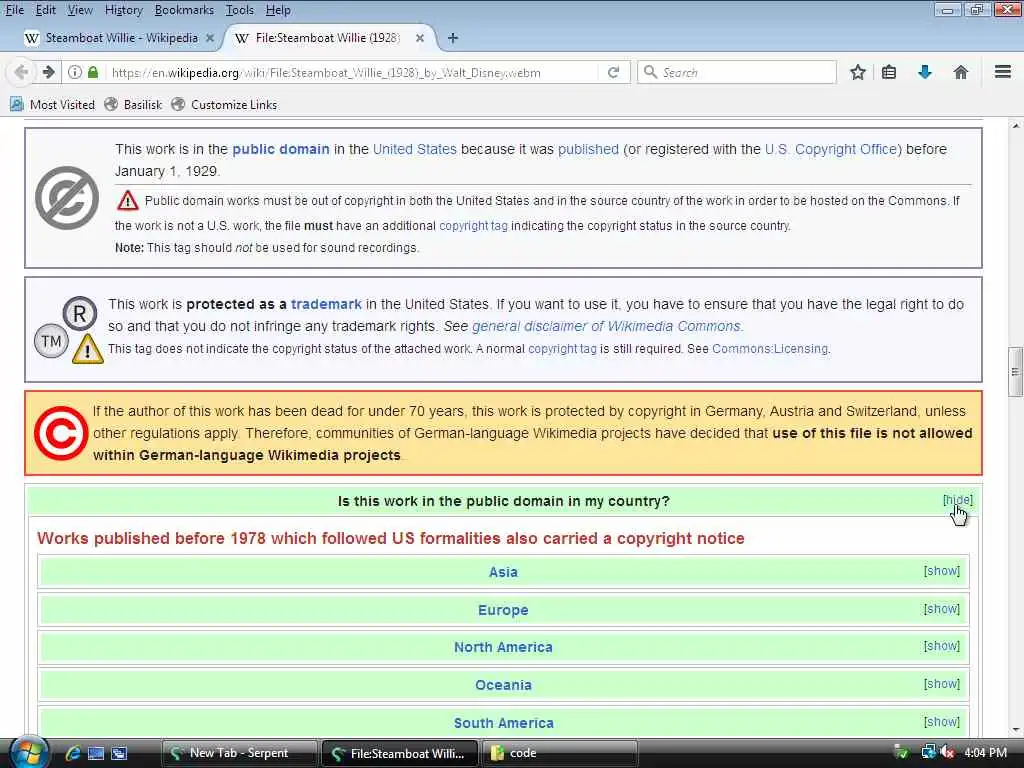Open the Tools menu
The height and width of the screenshot is (768, 1024).
(x=240, y=10)
